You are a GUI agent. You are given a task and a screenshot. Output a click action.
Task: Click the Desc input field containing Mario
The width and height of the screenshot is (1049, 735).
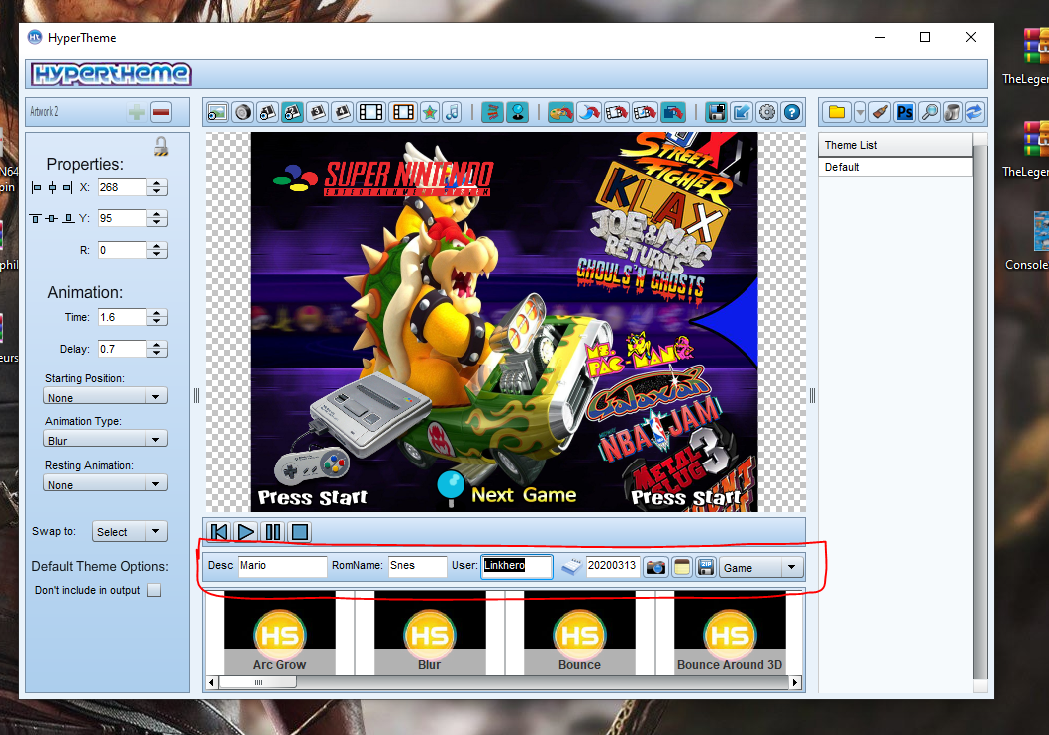point(282,566)
